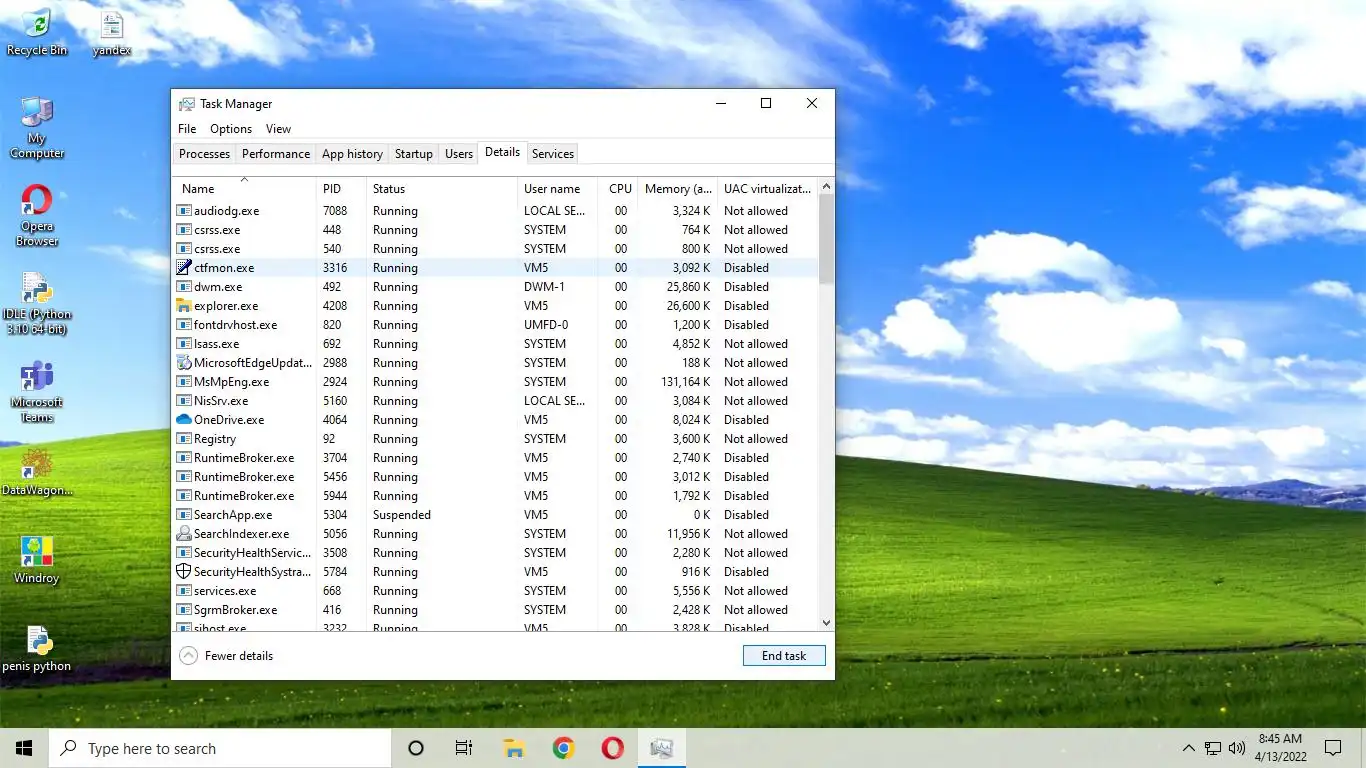Select the services.exe process row
The width and height of the screenshot is (1366, 768).
(x=495, y=591)
